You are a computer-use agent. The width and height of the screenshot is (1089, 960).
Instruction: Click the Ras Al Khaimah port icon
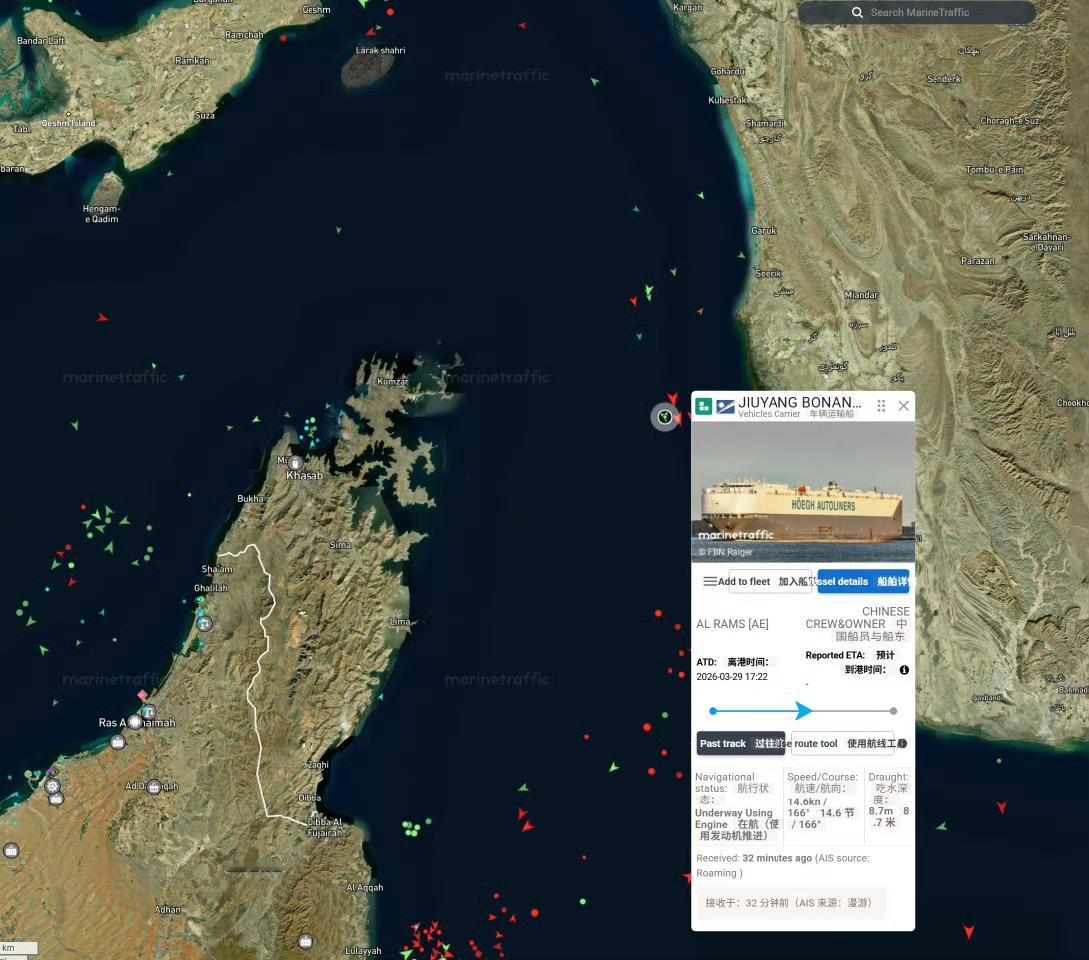coord(135,722)
